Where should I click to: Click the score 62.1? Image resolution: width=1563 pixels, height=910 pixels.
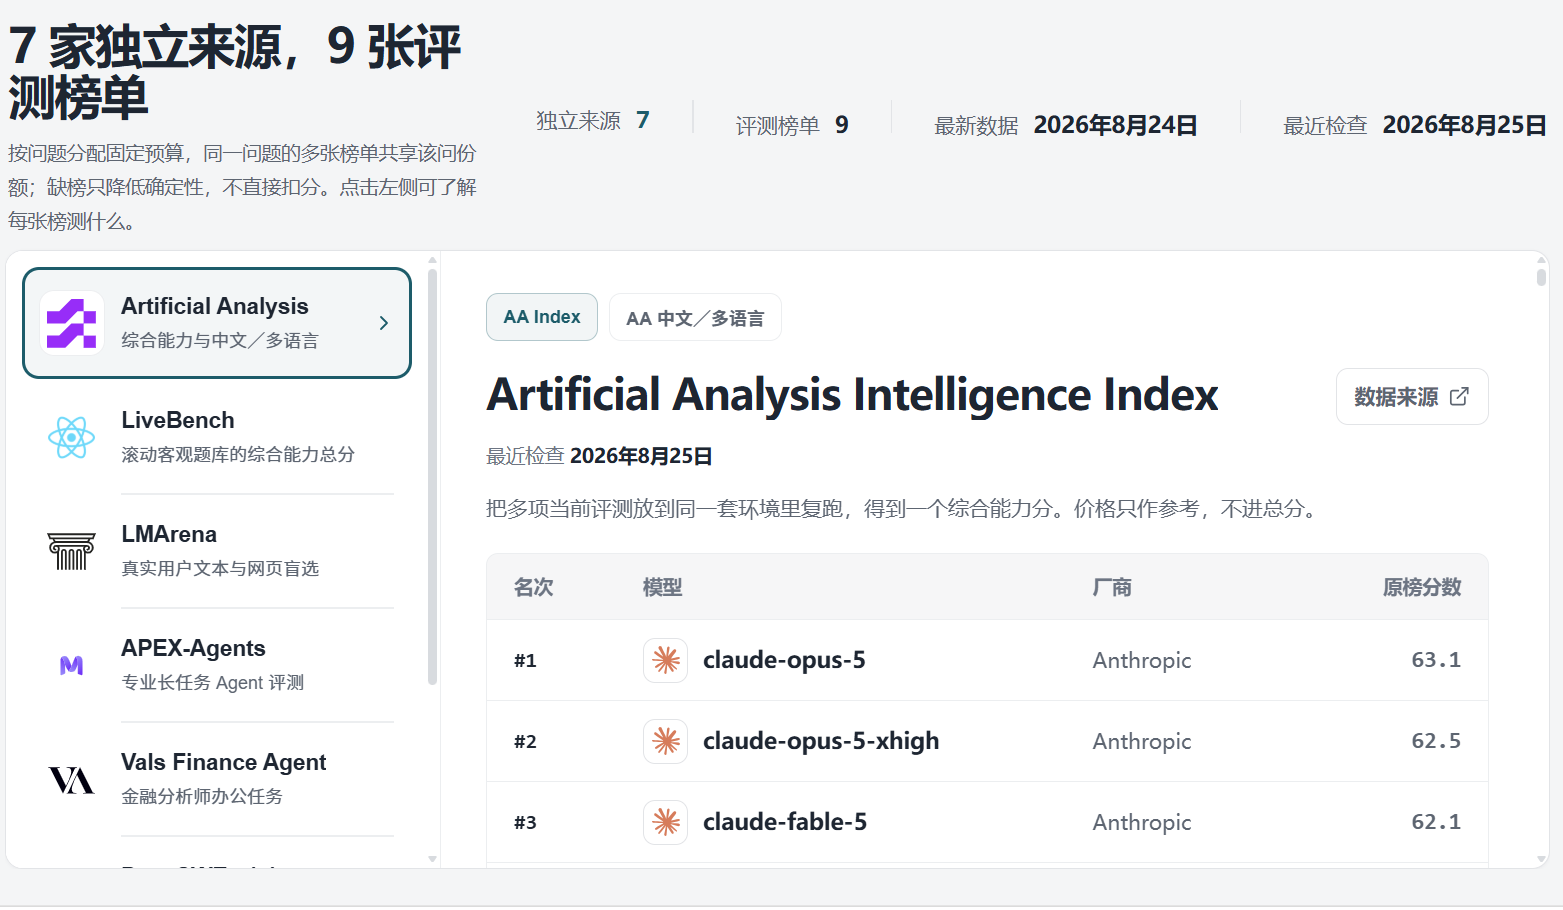pyautogui.click(x=1436, y=822)
